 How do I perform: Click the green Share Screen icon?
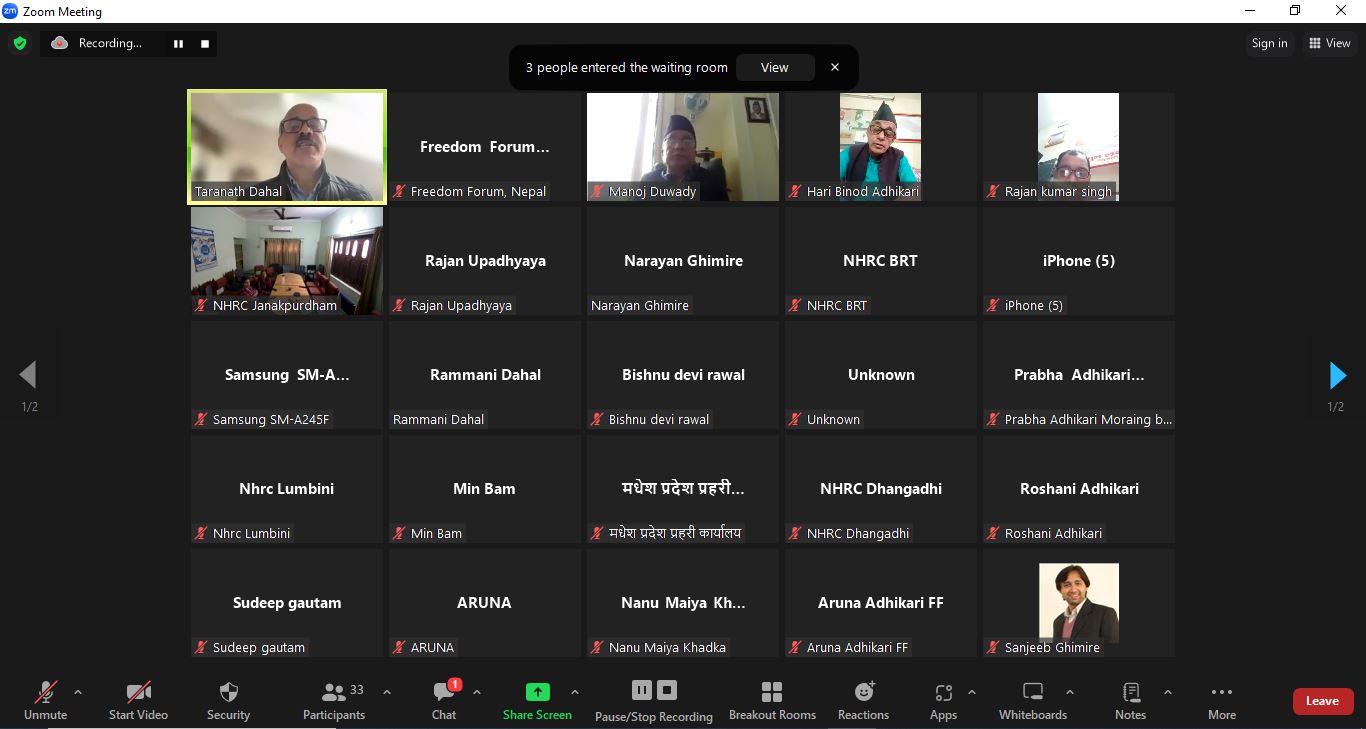click(x=537, y=692)
